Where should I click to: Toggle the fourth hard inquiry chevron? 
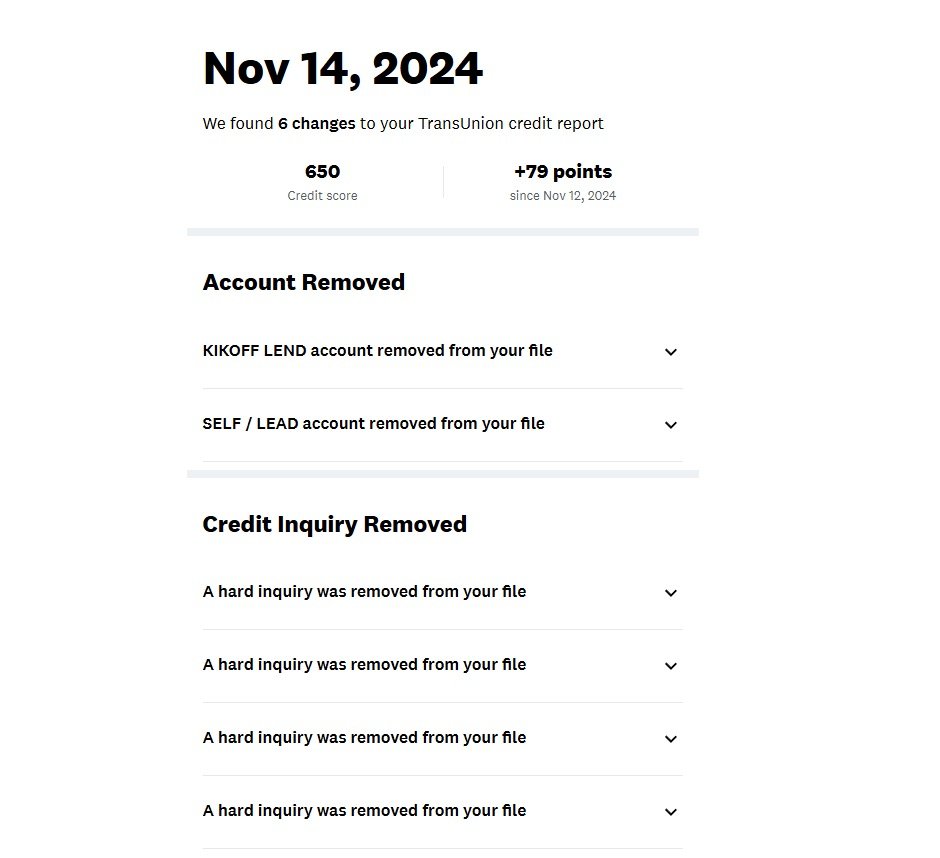click(671, 812)
